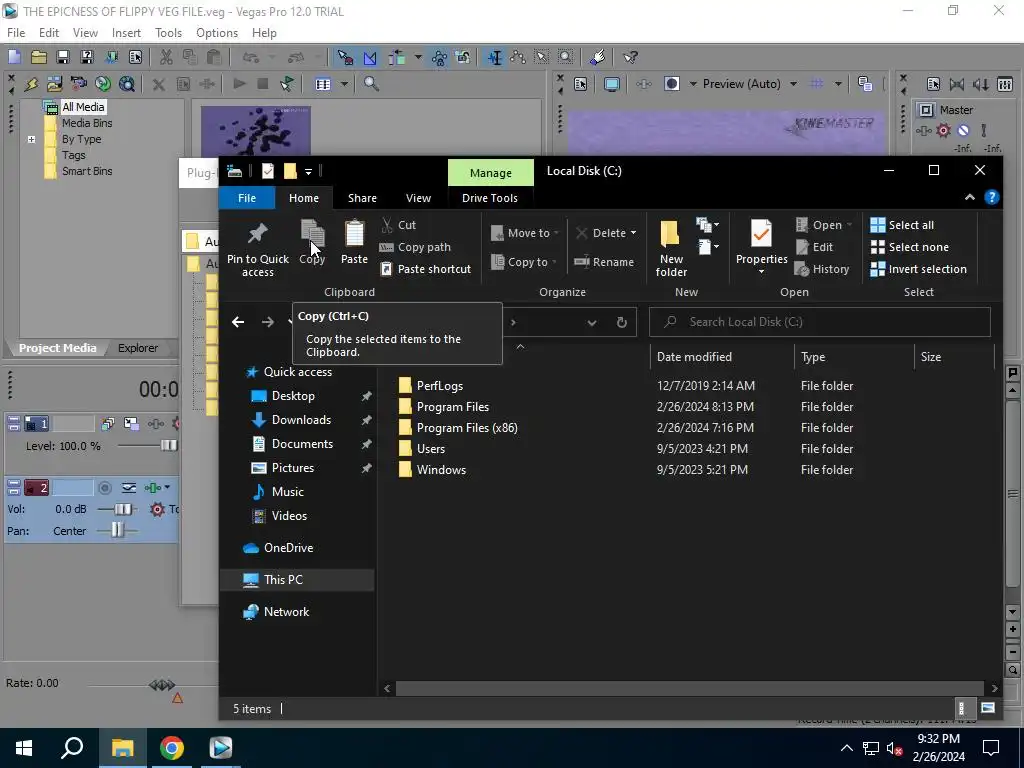Go back with the Explorer back arrow

(238, 322)
